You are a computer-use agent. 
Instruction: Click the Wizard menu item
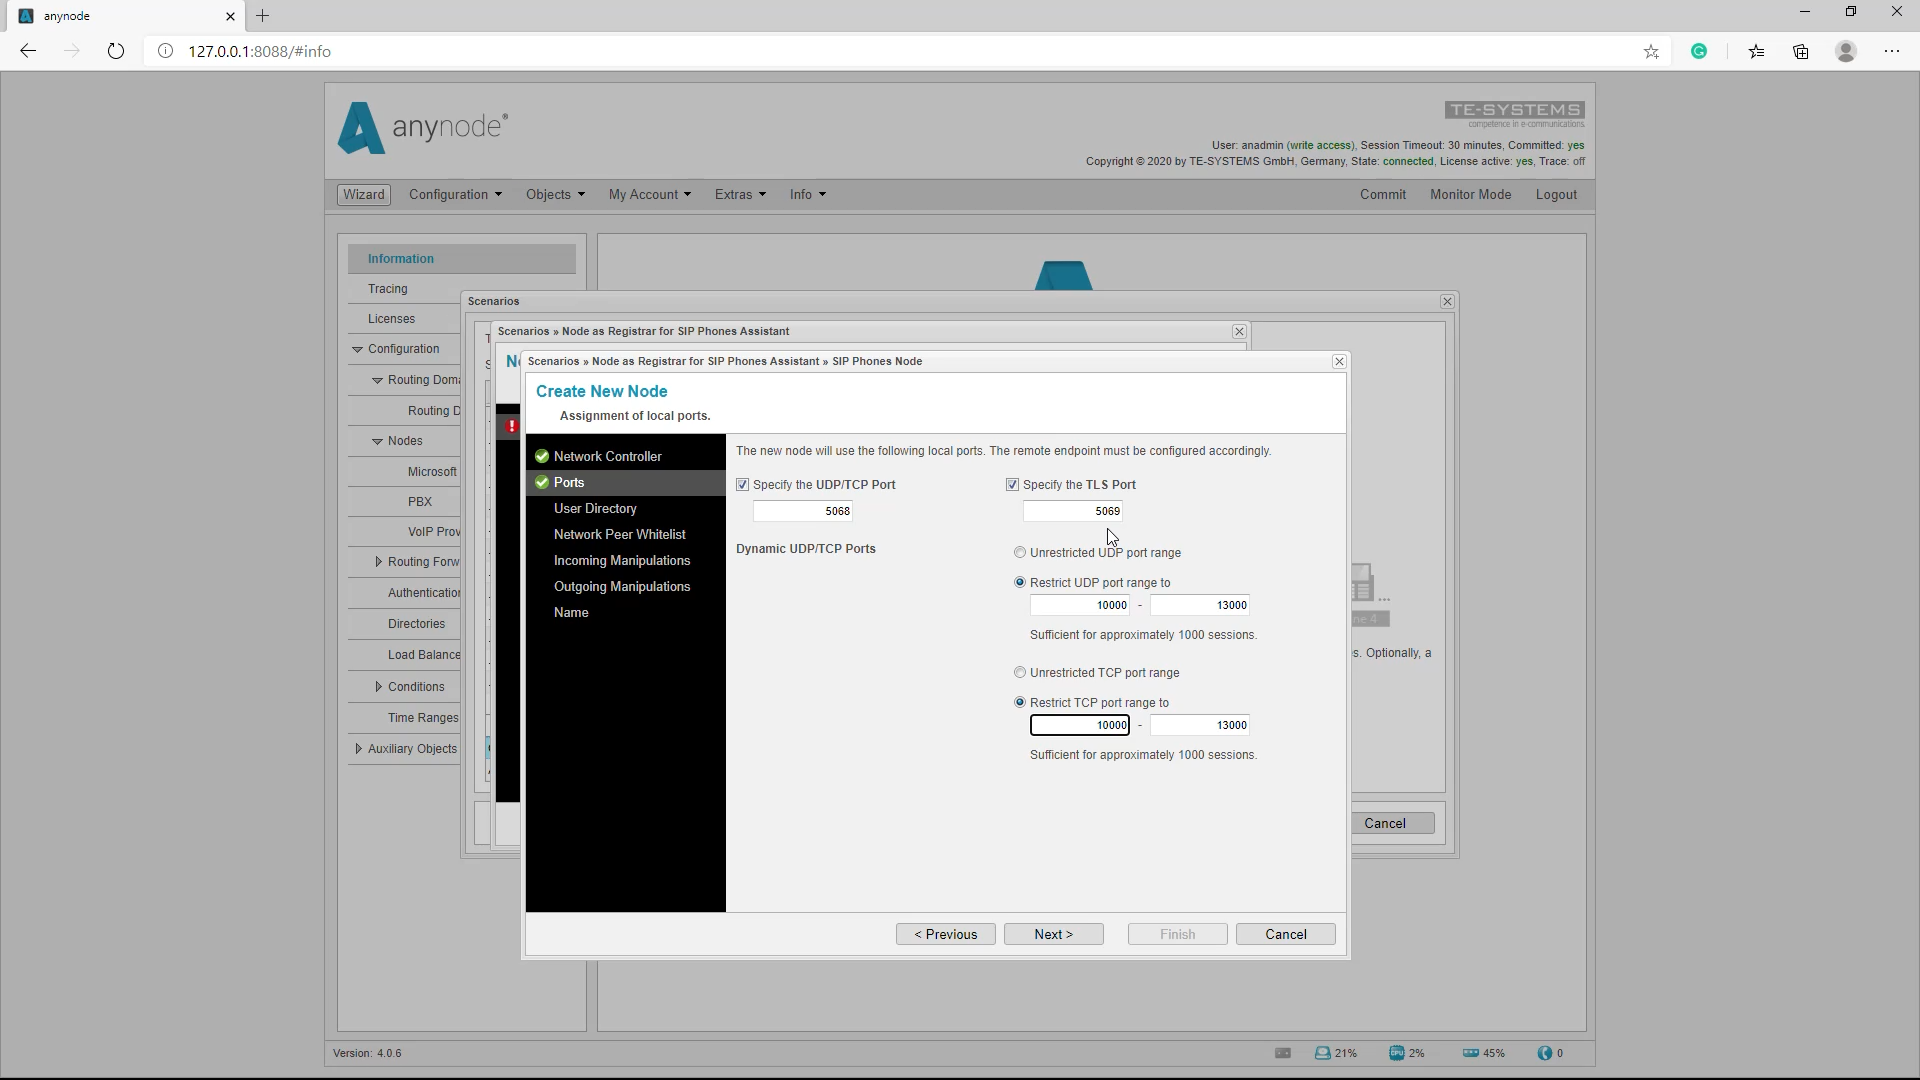click(x=364, y=195)
